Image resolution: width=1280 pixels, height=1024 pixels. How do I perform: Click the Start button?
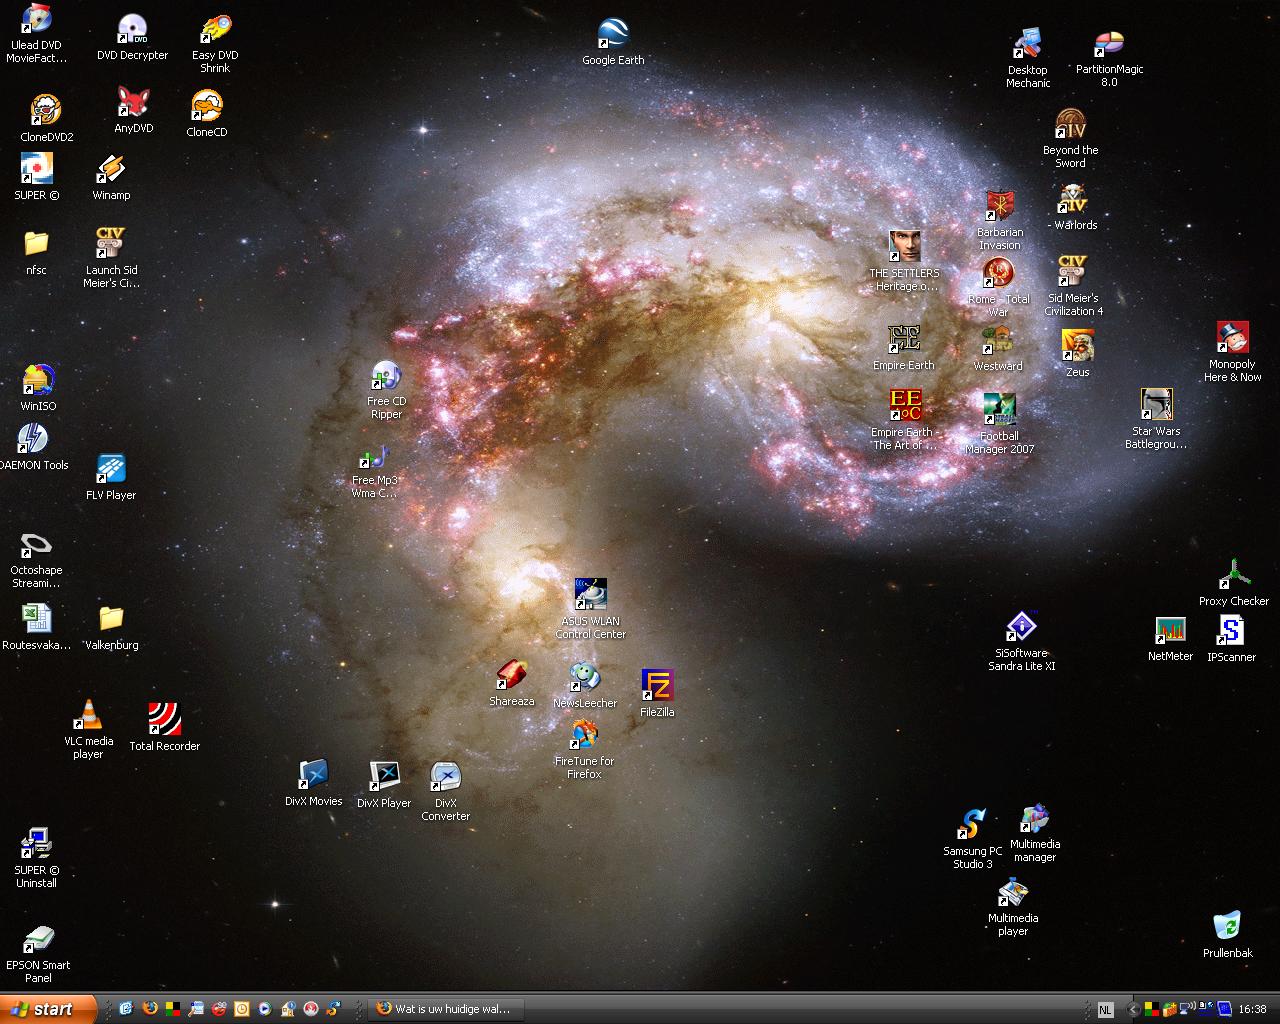(x=48, y=1009)
